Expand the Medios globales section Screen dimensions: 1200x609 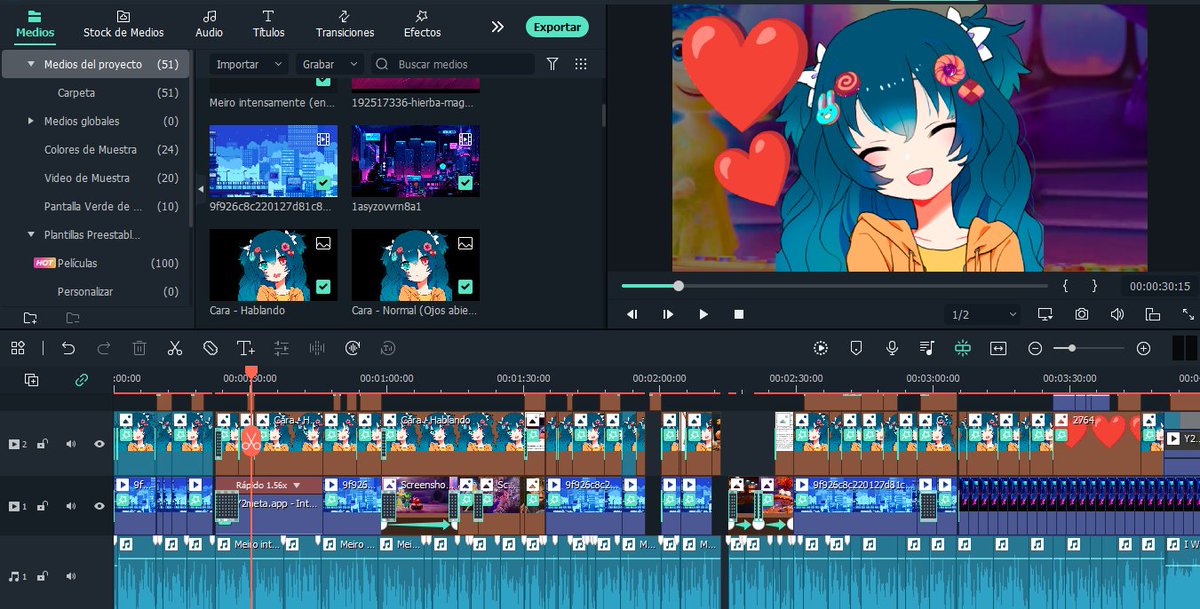pyautogui.click(x=31, y=122)
